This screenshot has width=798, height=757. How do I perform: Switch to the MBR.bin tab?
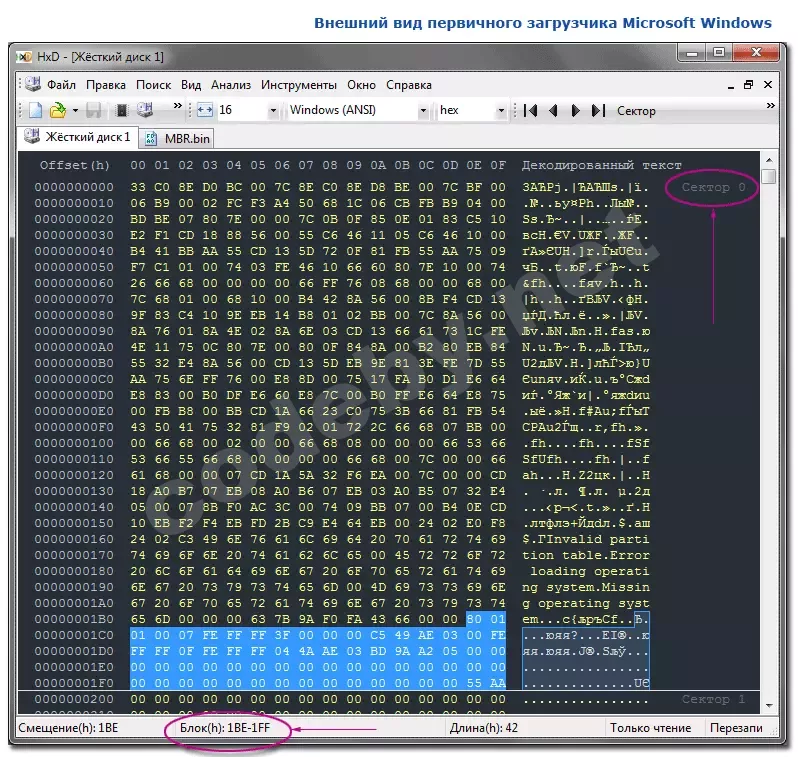(177, 138)
